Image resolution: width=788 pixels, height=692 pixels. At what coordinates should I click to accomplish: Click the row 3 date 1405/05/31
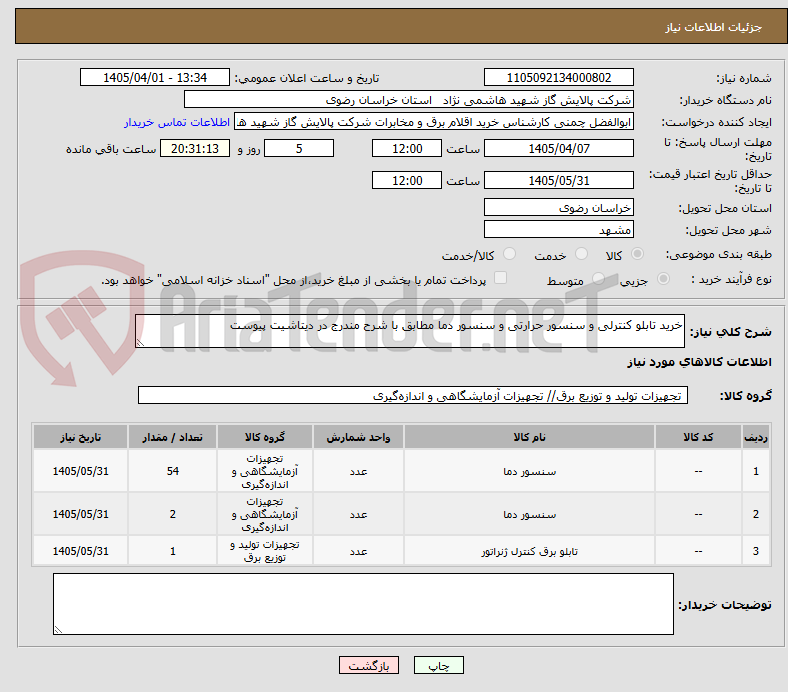tap(80, 551)
